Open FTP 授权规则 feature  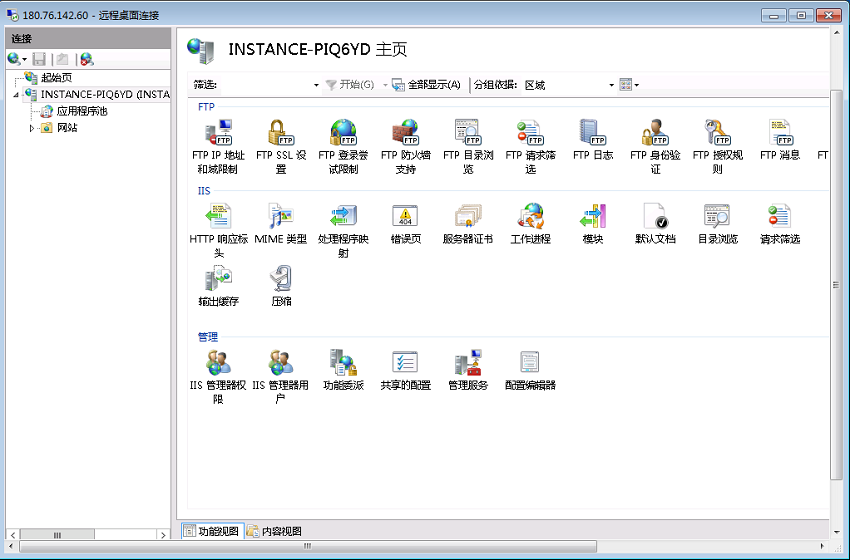click(717, 147)
